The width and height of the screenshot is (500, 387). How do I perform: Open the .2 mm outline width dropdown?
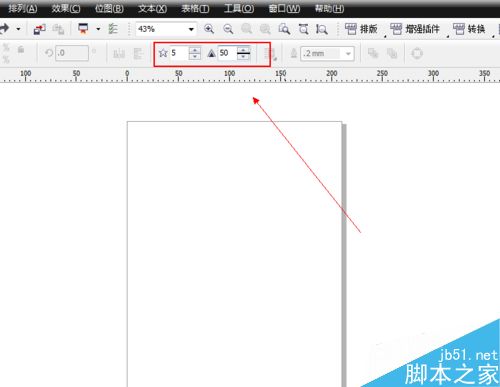(348, 54)
